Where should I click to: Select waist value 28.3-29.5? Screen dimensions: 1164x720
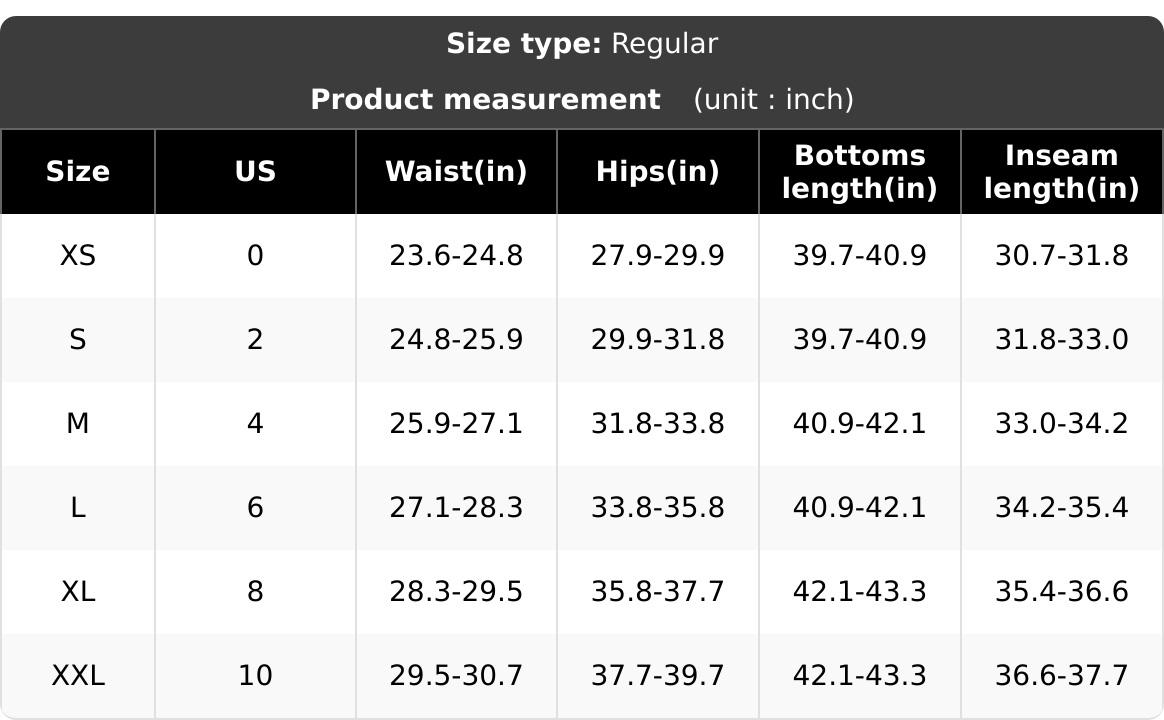[x=457, y=592]
